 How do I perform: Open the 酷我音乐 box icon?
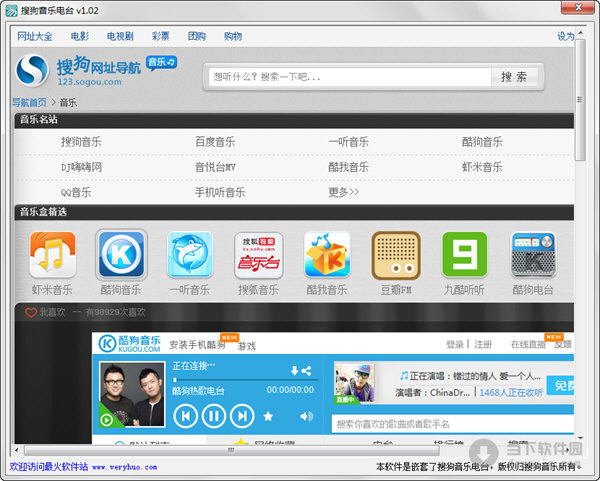coord(327,254)
